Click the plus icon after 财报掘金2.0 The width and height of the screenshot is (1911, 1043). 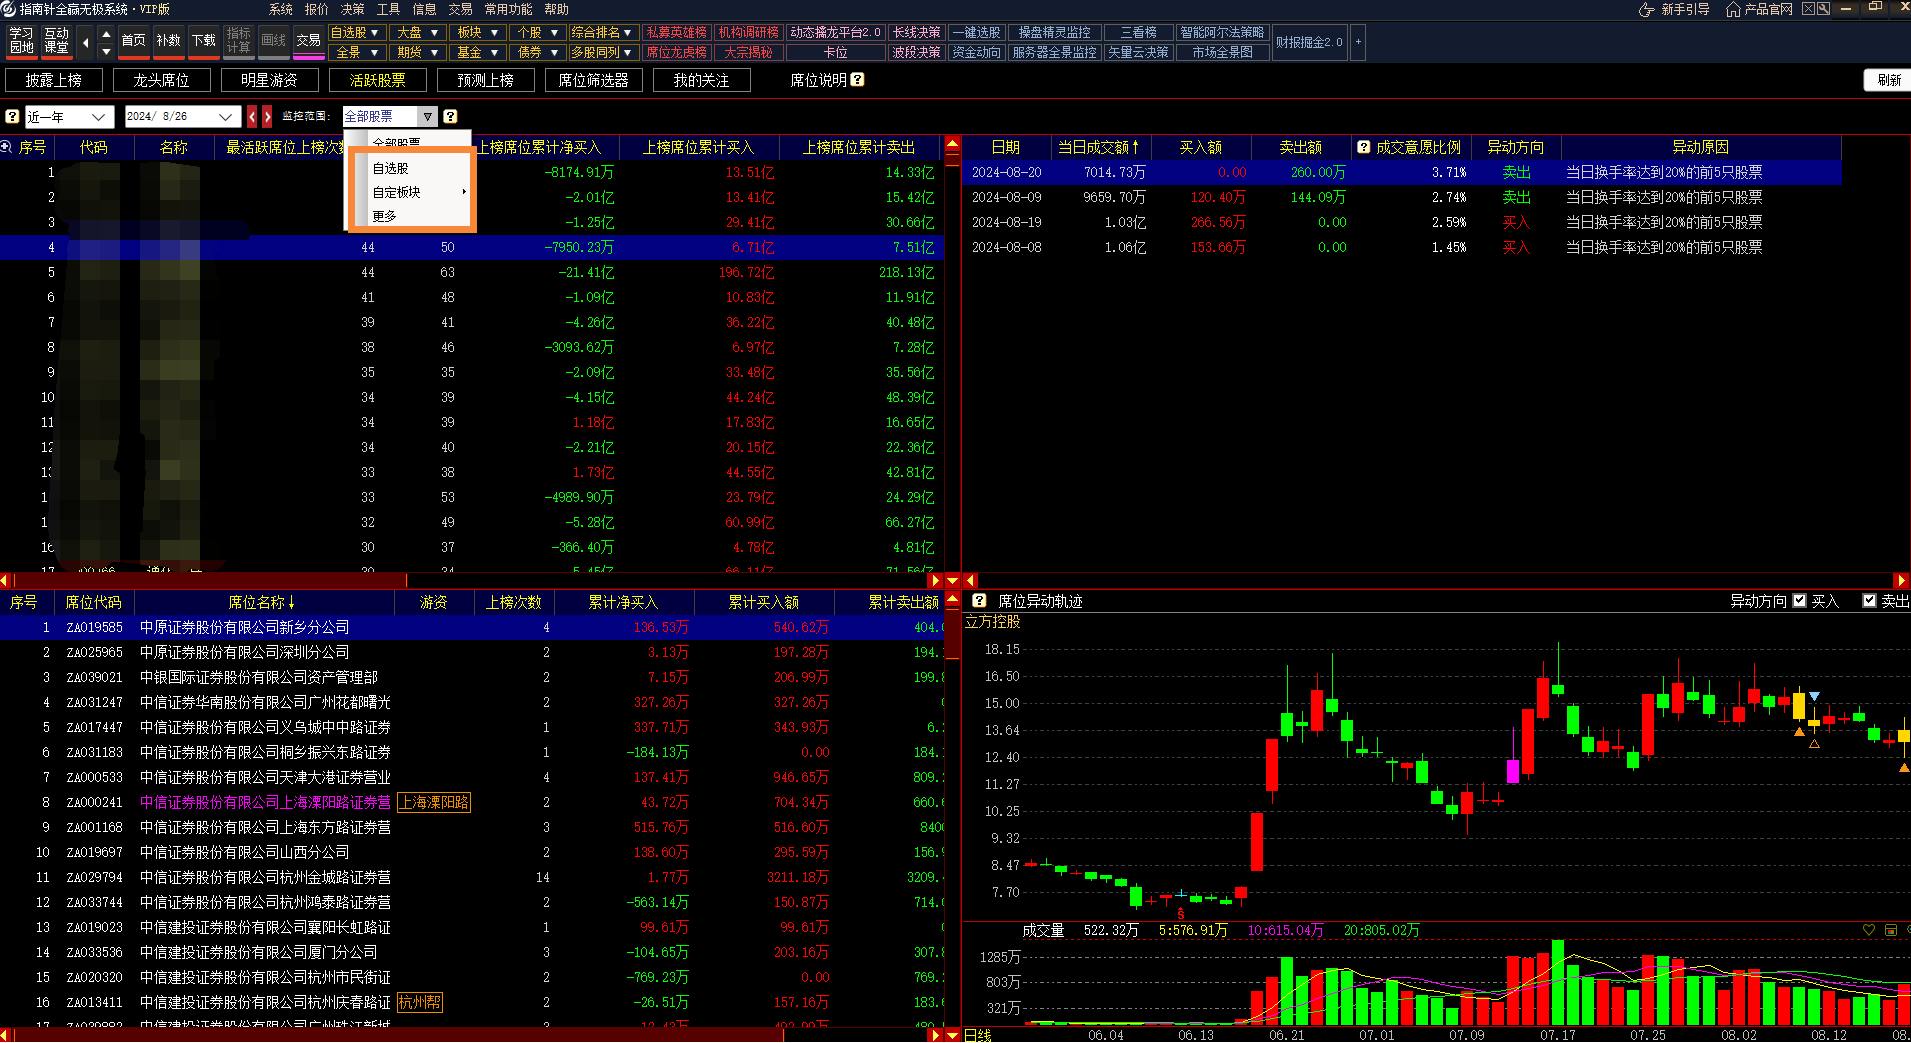pos(1358,42)
